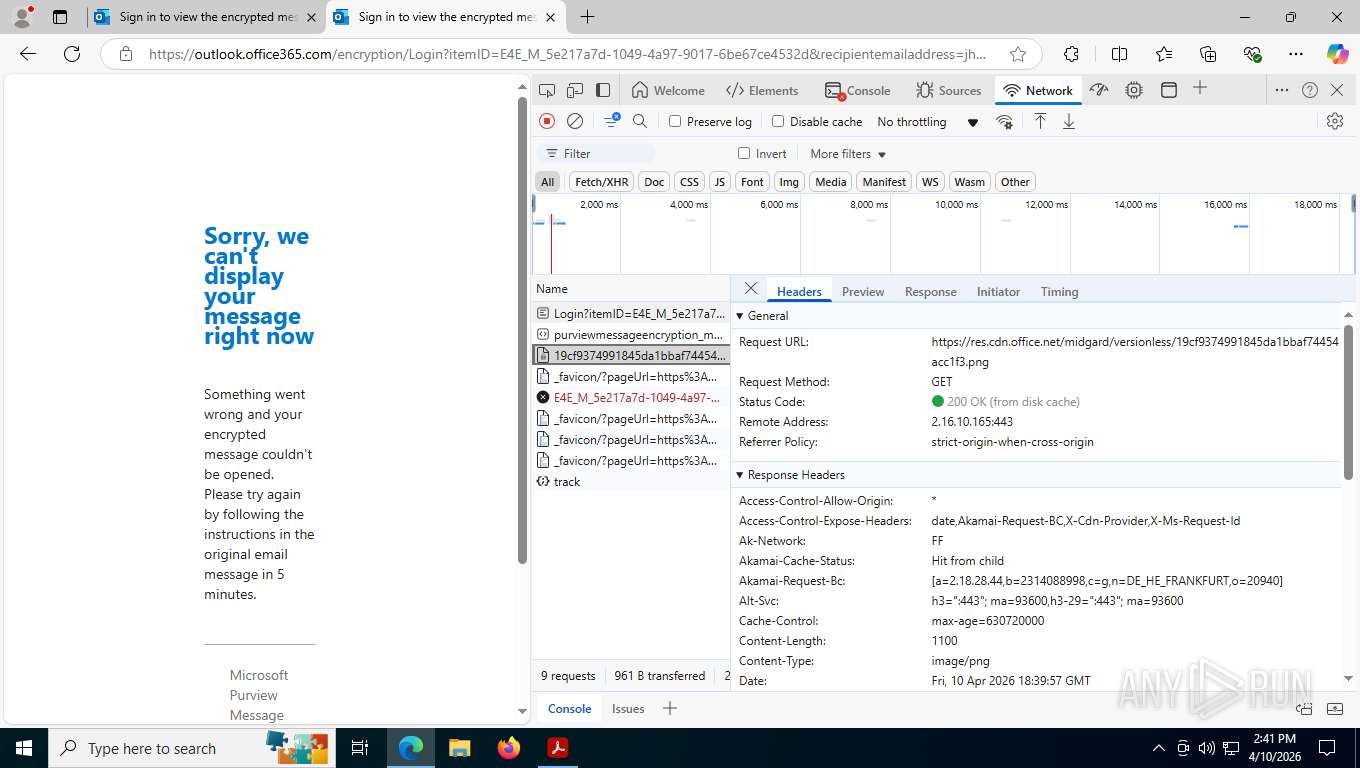Select purviewmessageencryption request row
The image size is (1360, 768).
pos(631,334)
